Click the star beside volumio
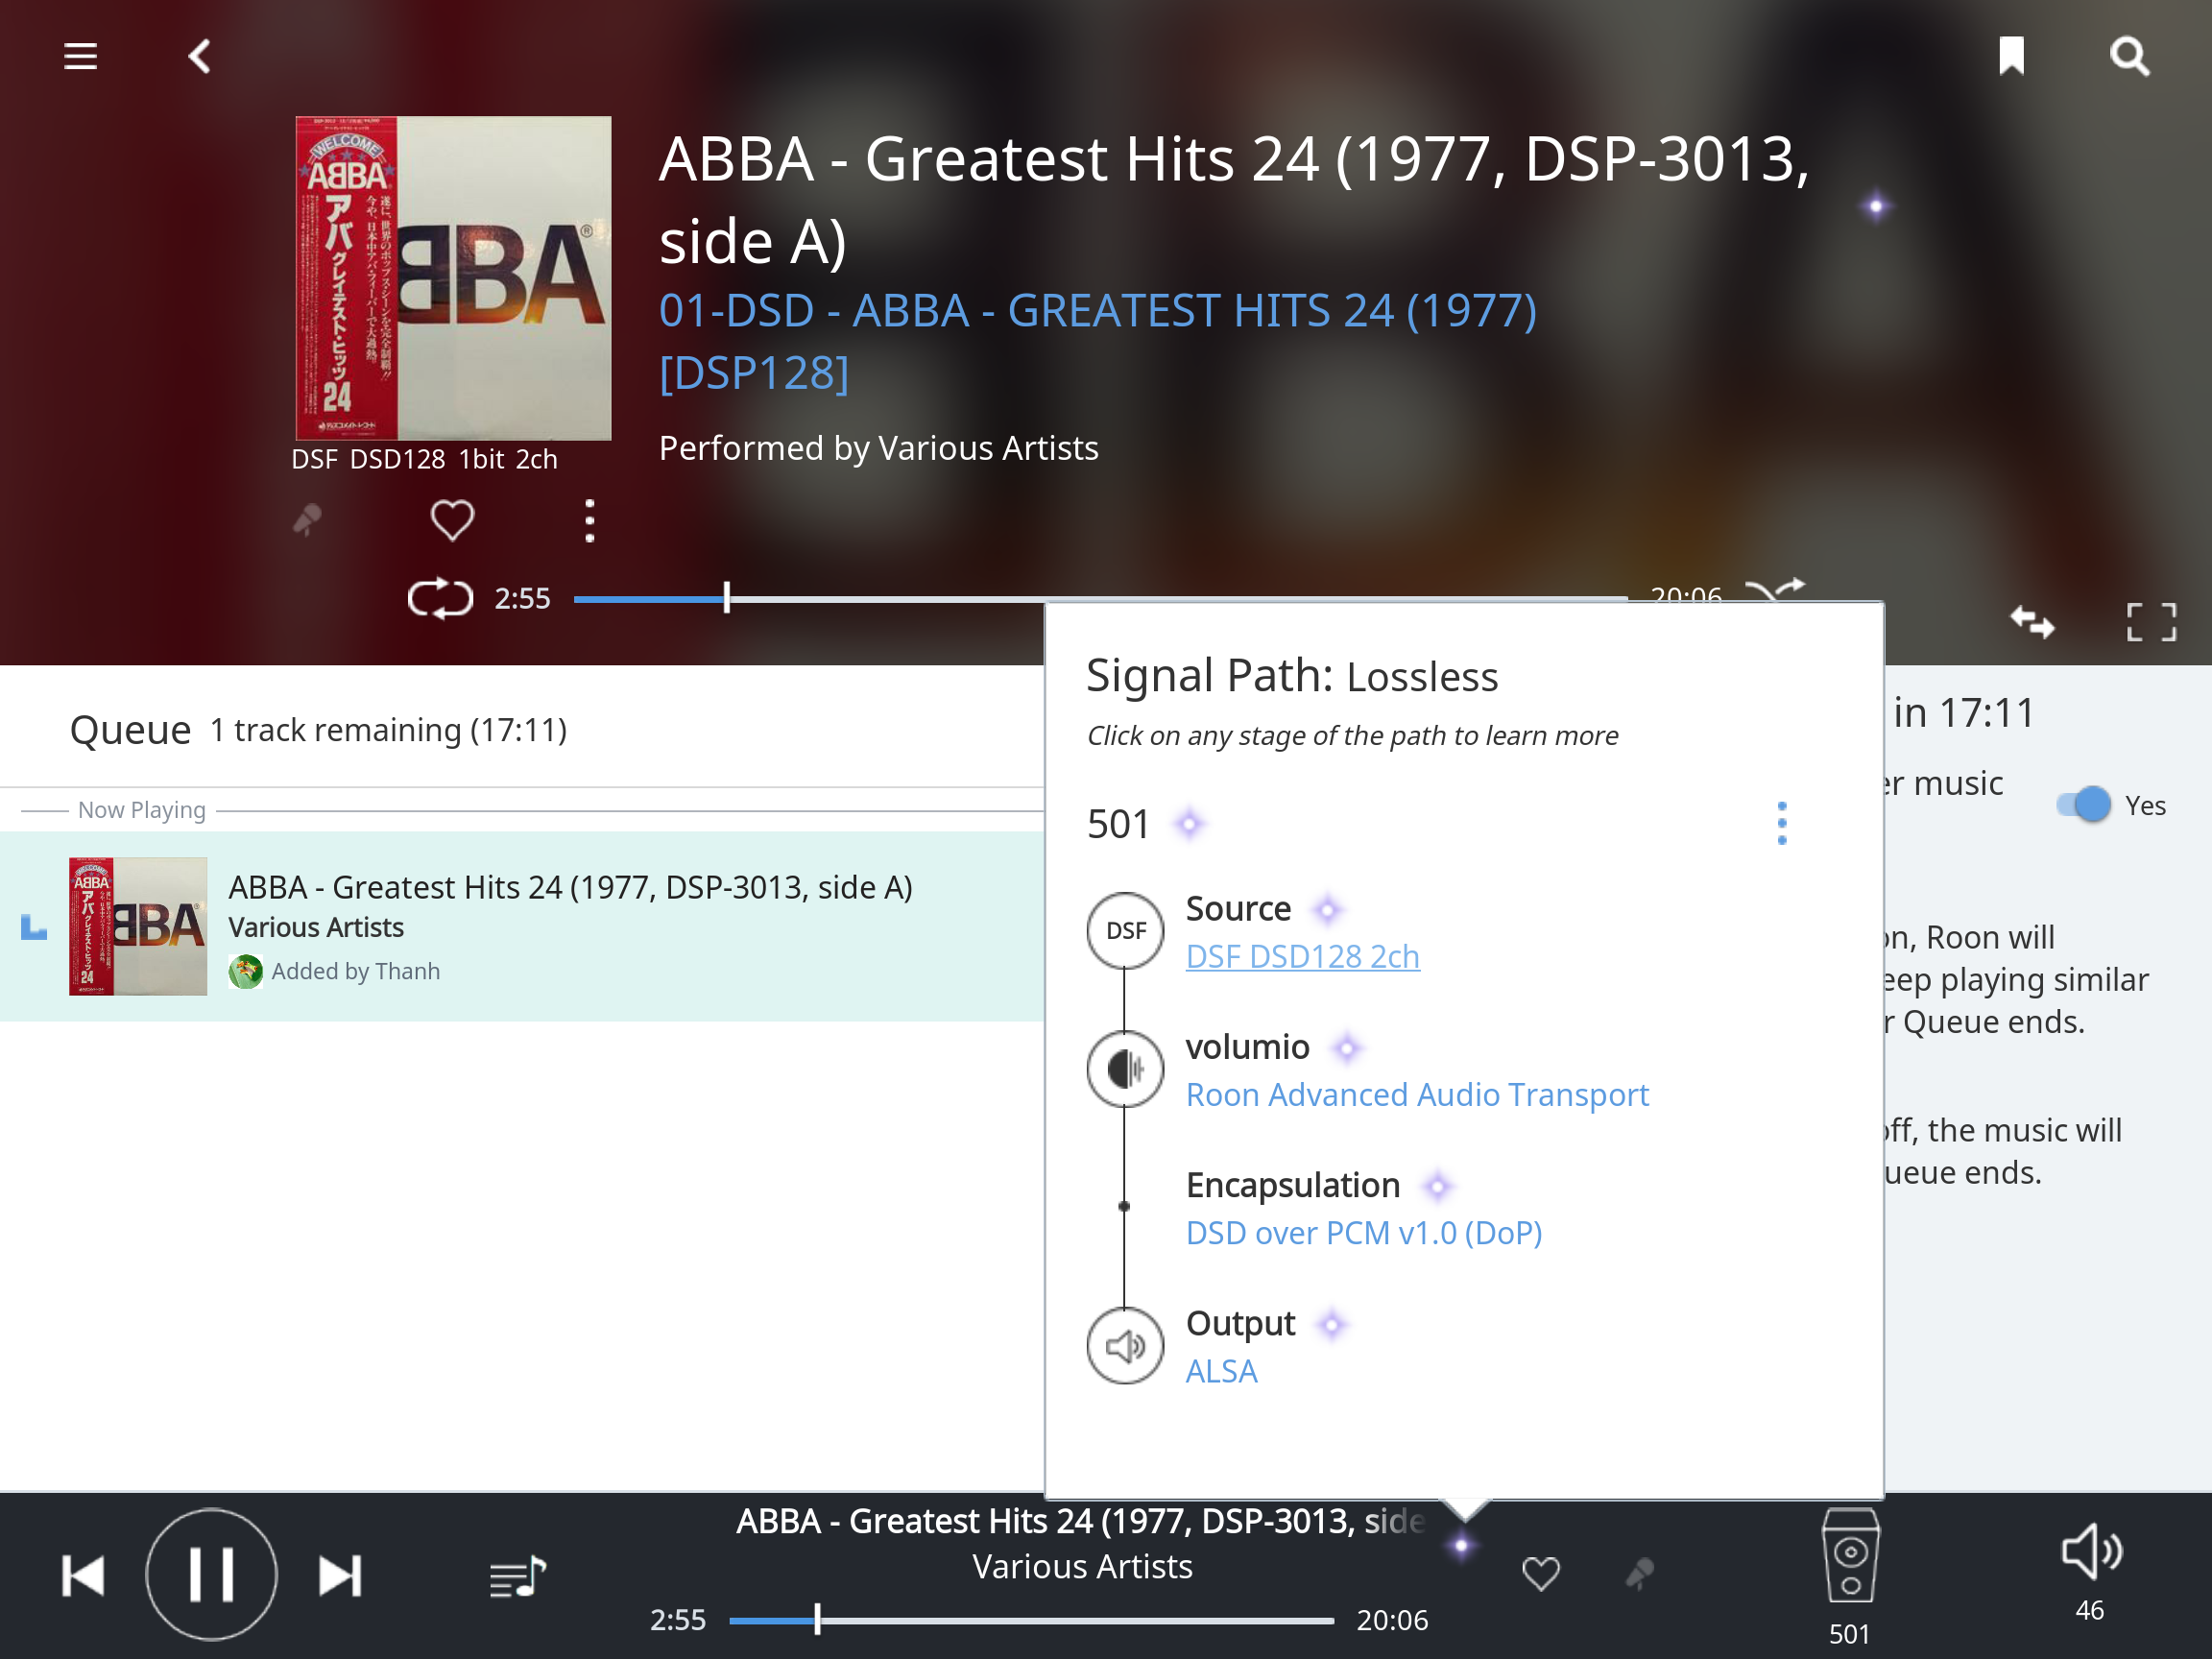 (x=1347, y=1048)
